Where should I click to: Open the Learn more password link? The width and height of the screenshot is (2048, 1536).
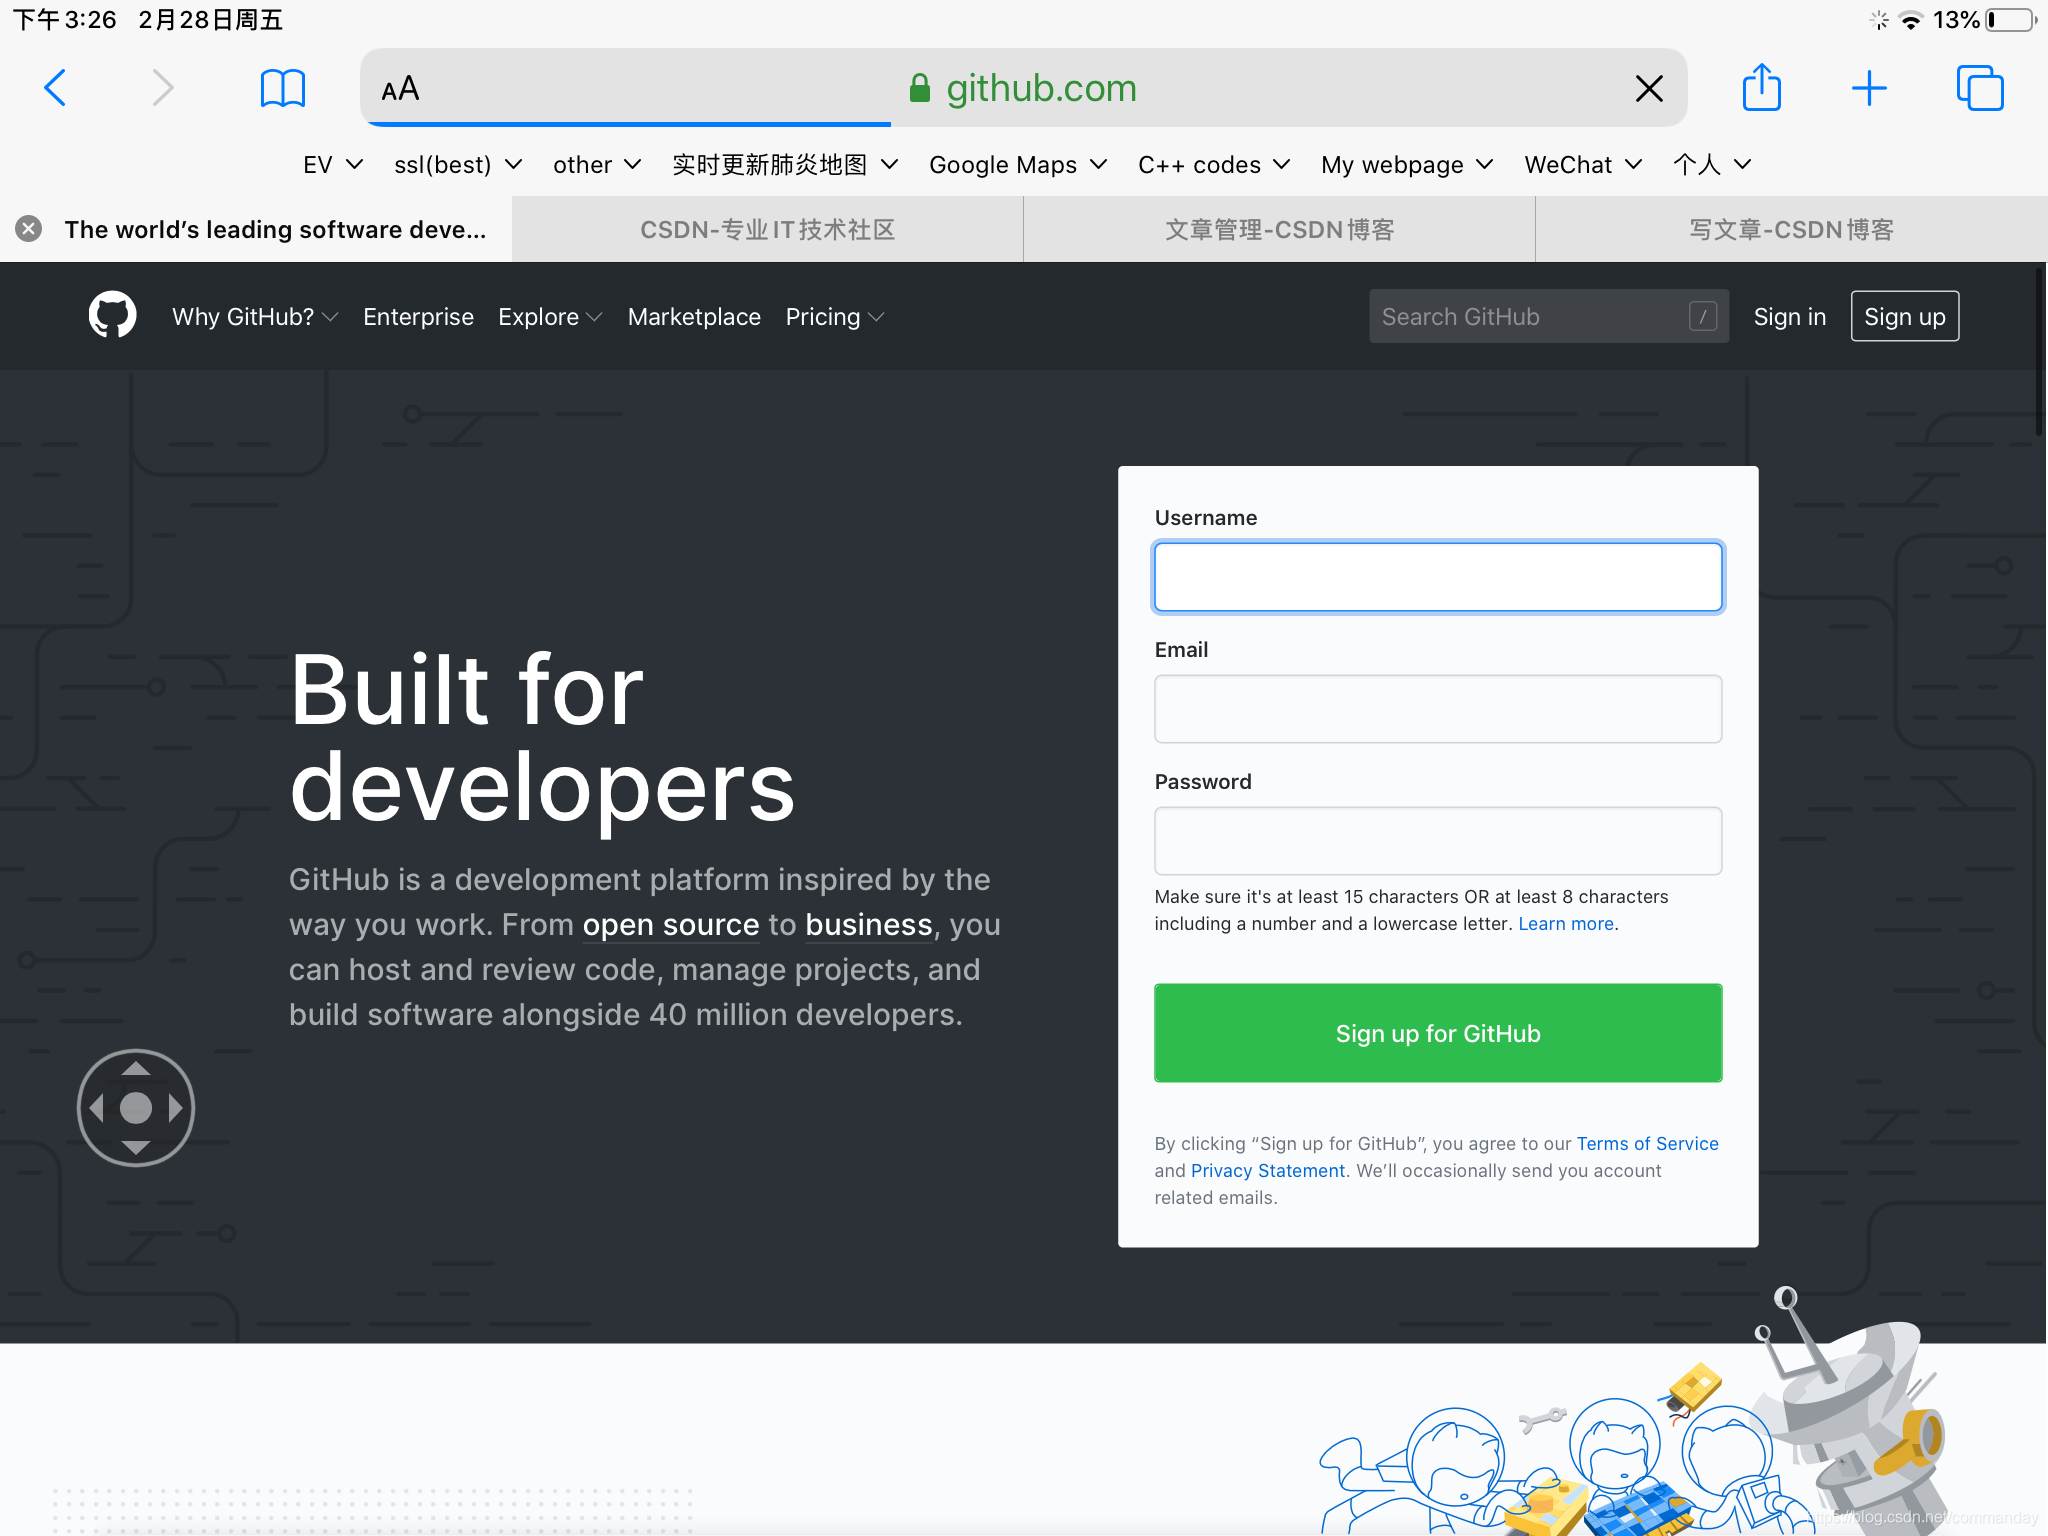coord(1566,923)
